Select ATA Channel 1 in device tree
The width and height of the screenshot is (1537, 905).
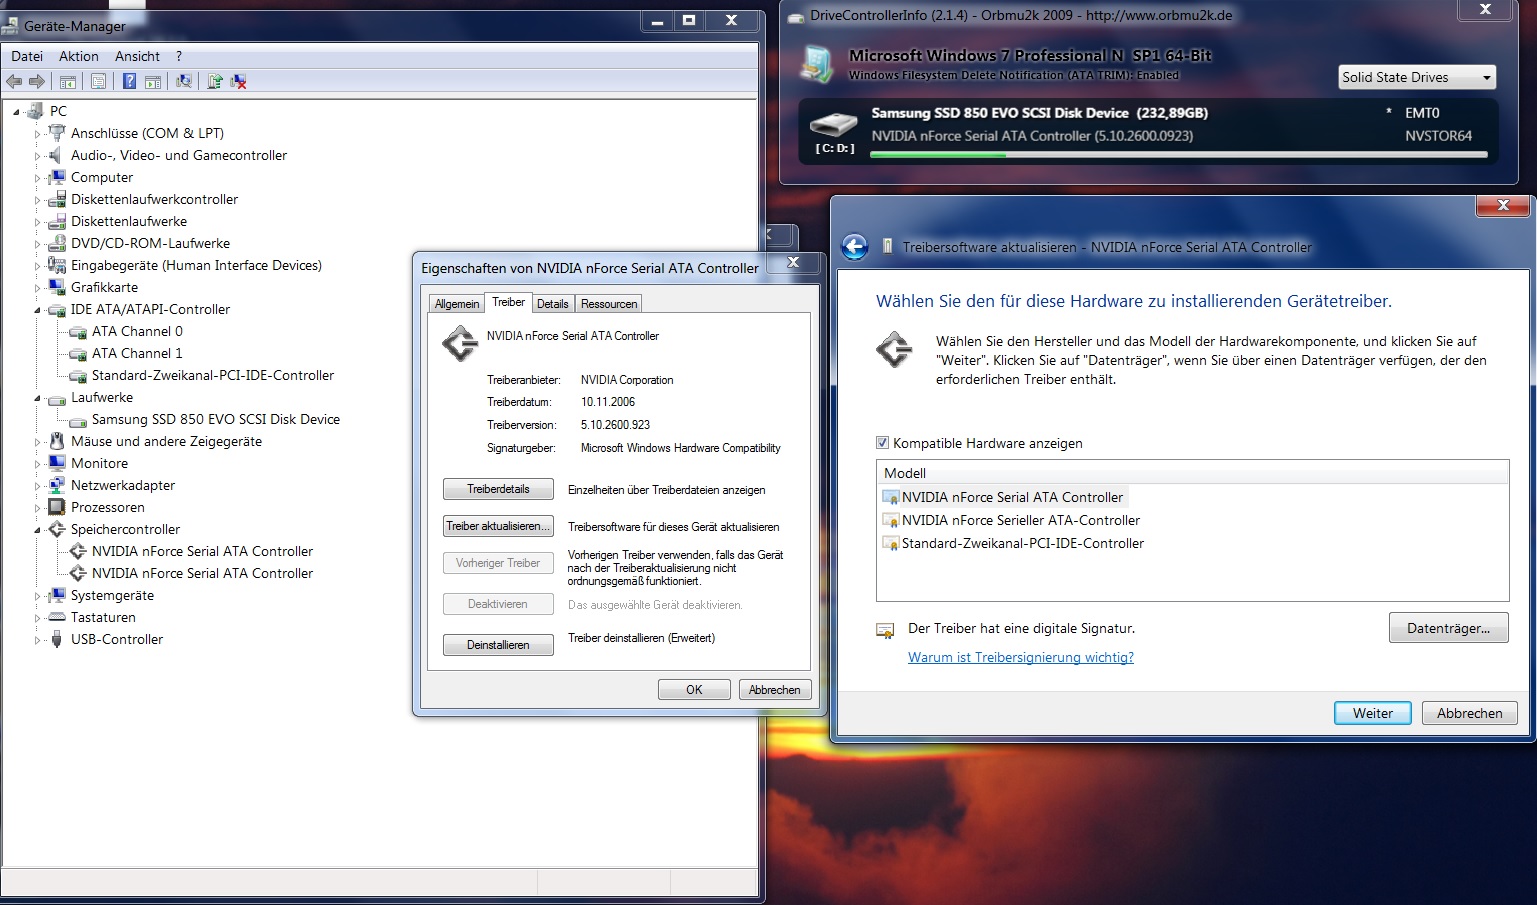(x=137, y=353)
